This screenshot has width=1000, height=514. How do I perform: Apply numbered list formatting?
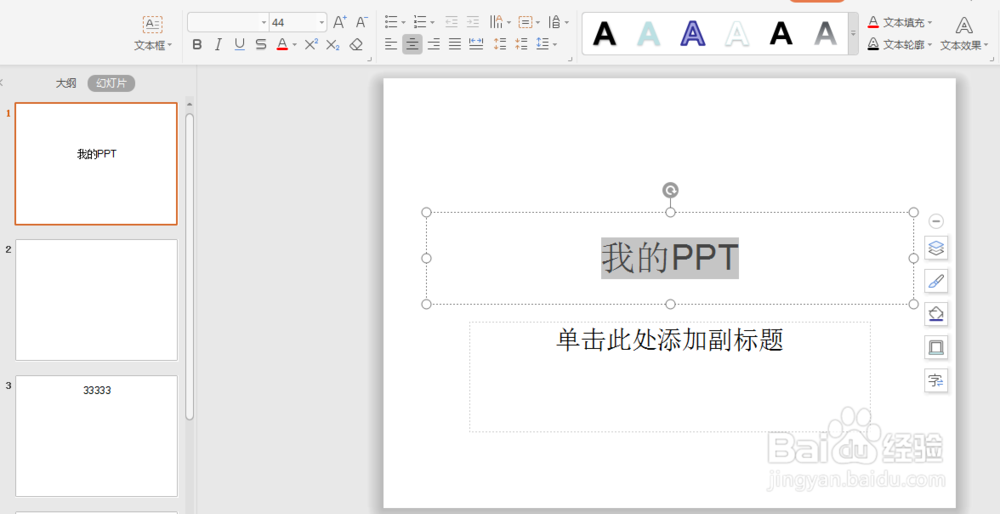click(x=420, y=22)
